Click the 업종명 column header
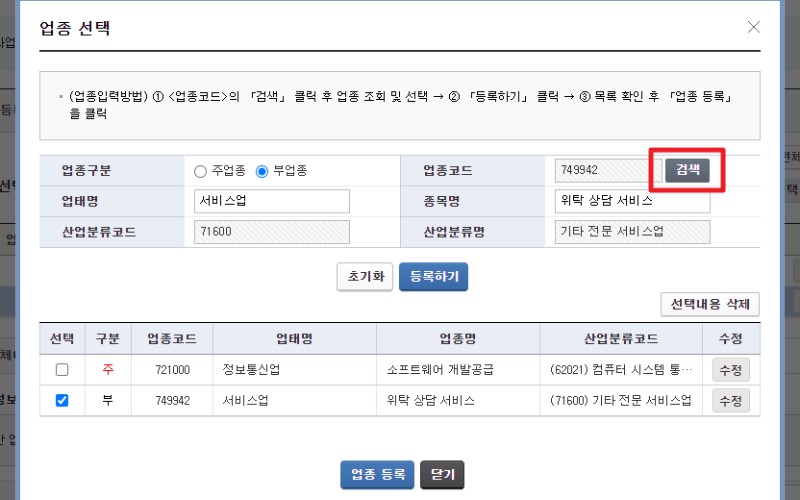The height and width of the screenshot is (500, 800). [458, 339]
